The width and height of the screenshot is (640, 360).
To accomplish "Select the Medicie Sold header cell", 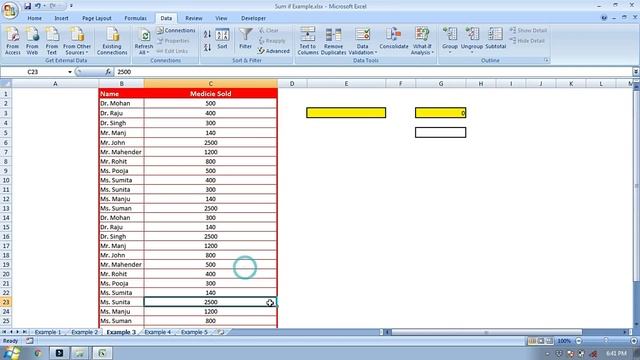I will 211,94.
